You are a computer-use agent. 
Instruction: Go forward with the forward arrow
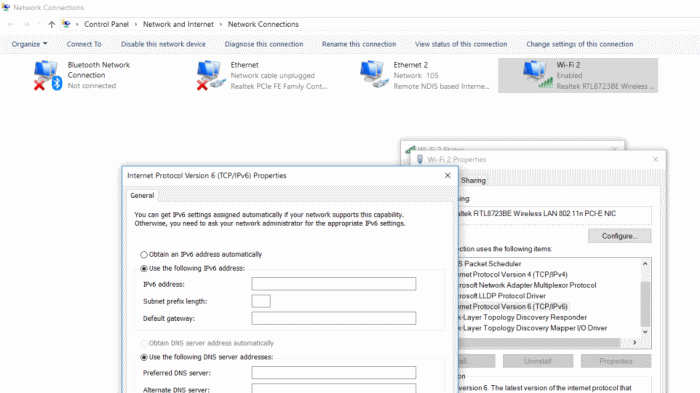[27, 24]
